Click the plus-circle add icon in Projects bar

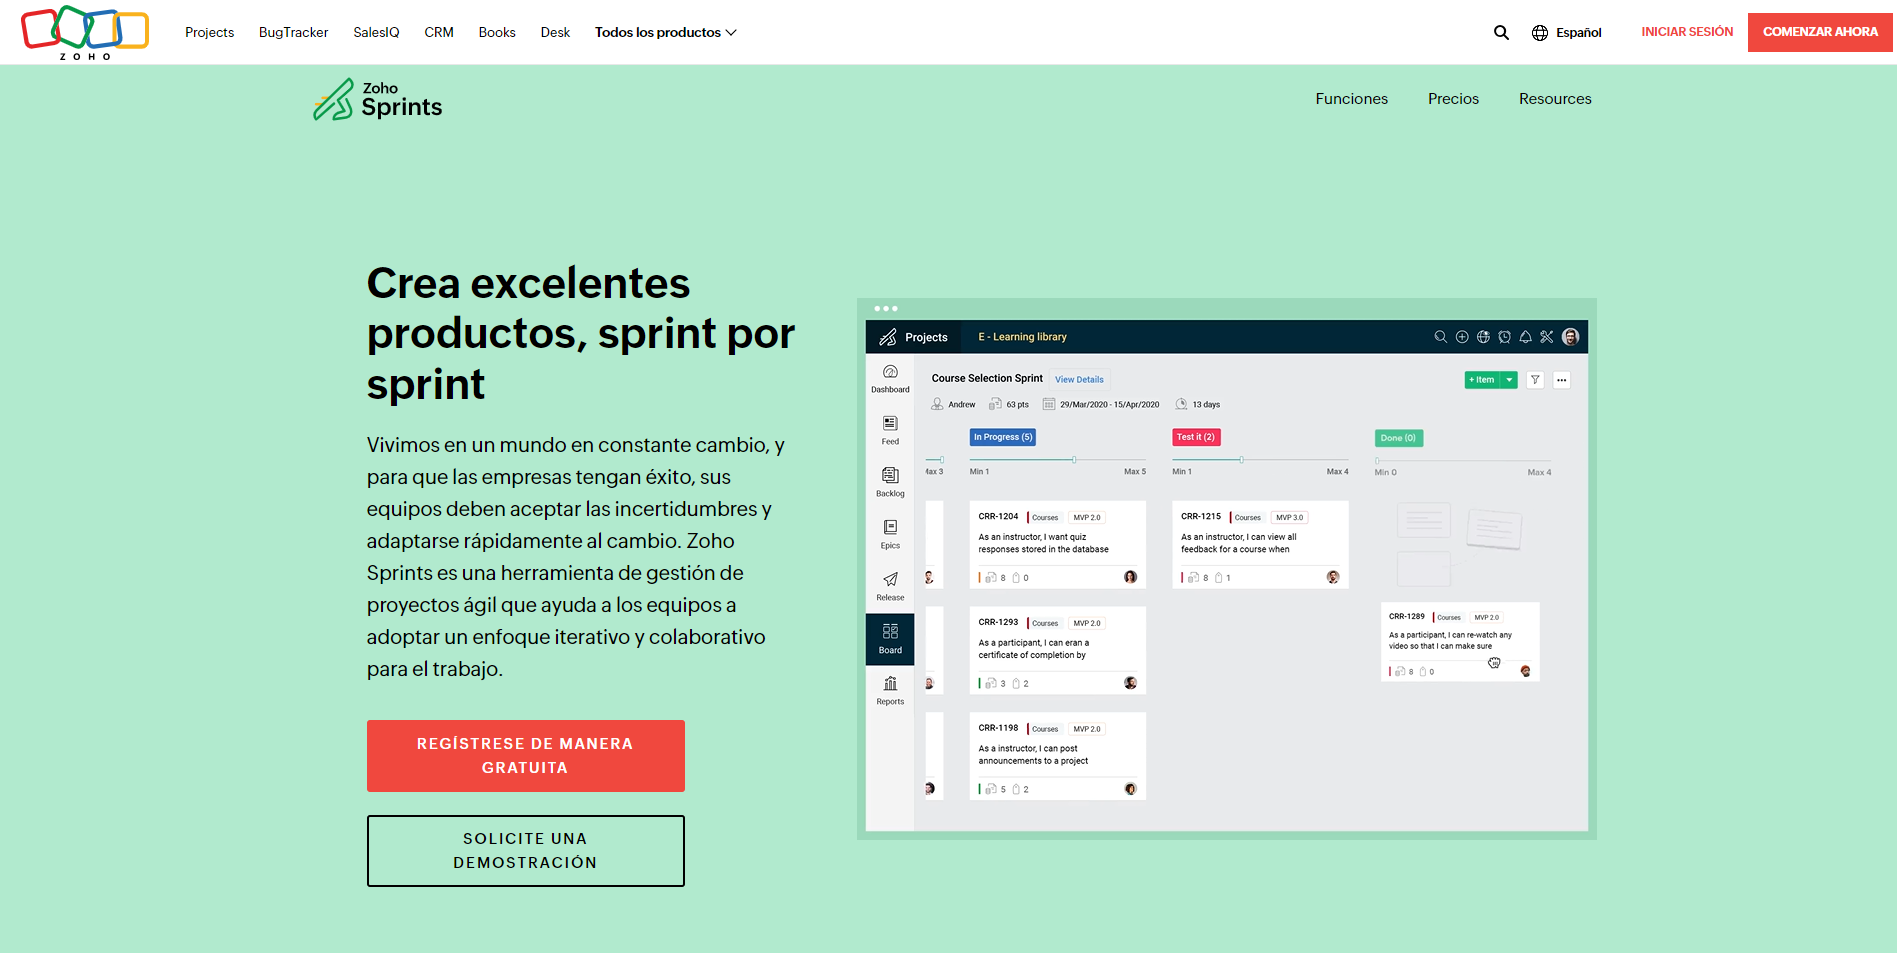pyautogui.click(x=1462, y=337)
